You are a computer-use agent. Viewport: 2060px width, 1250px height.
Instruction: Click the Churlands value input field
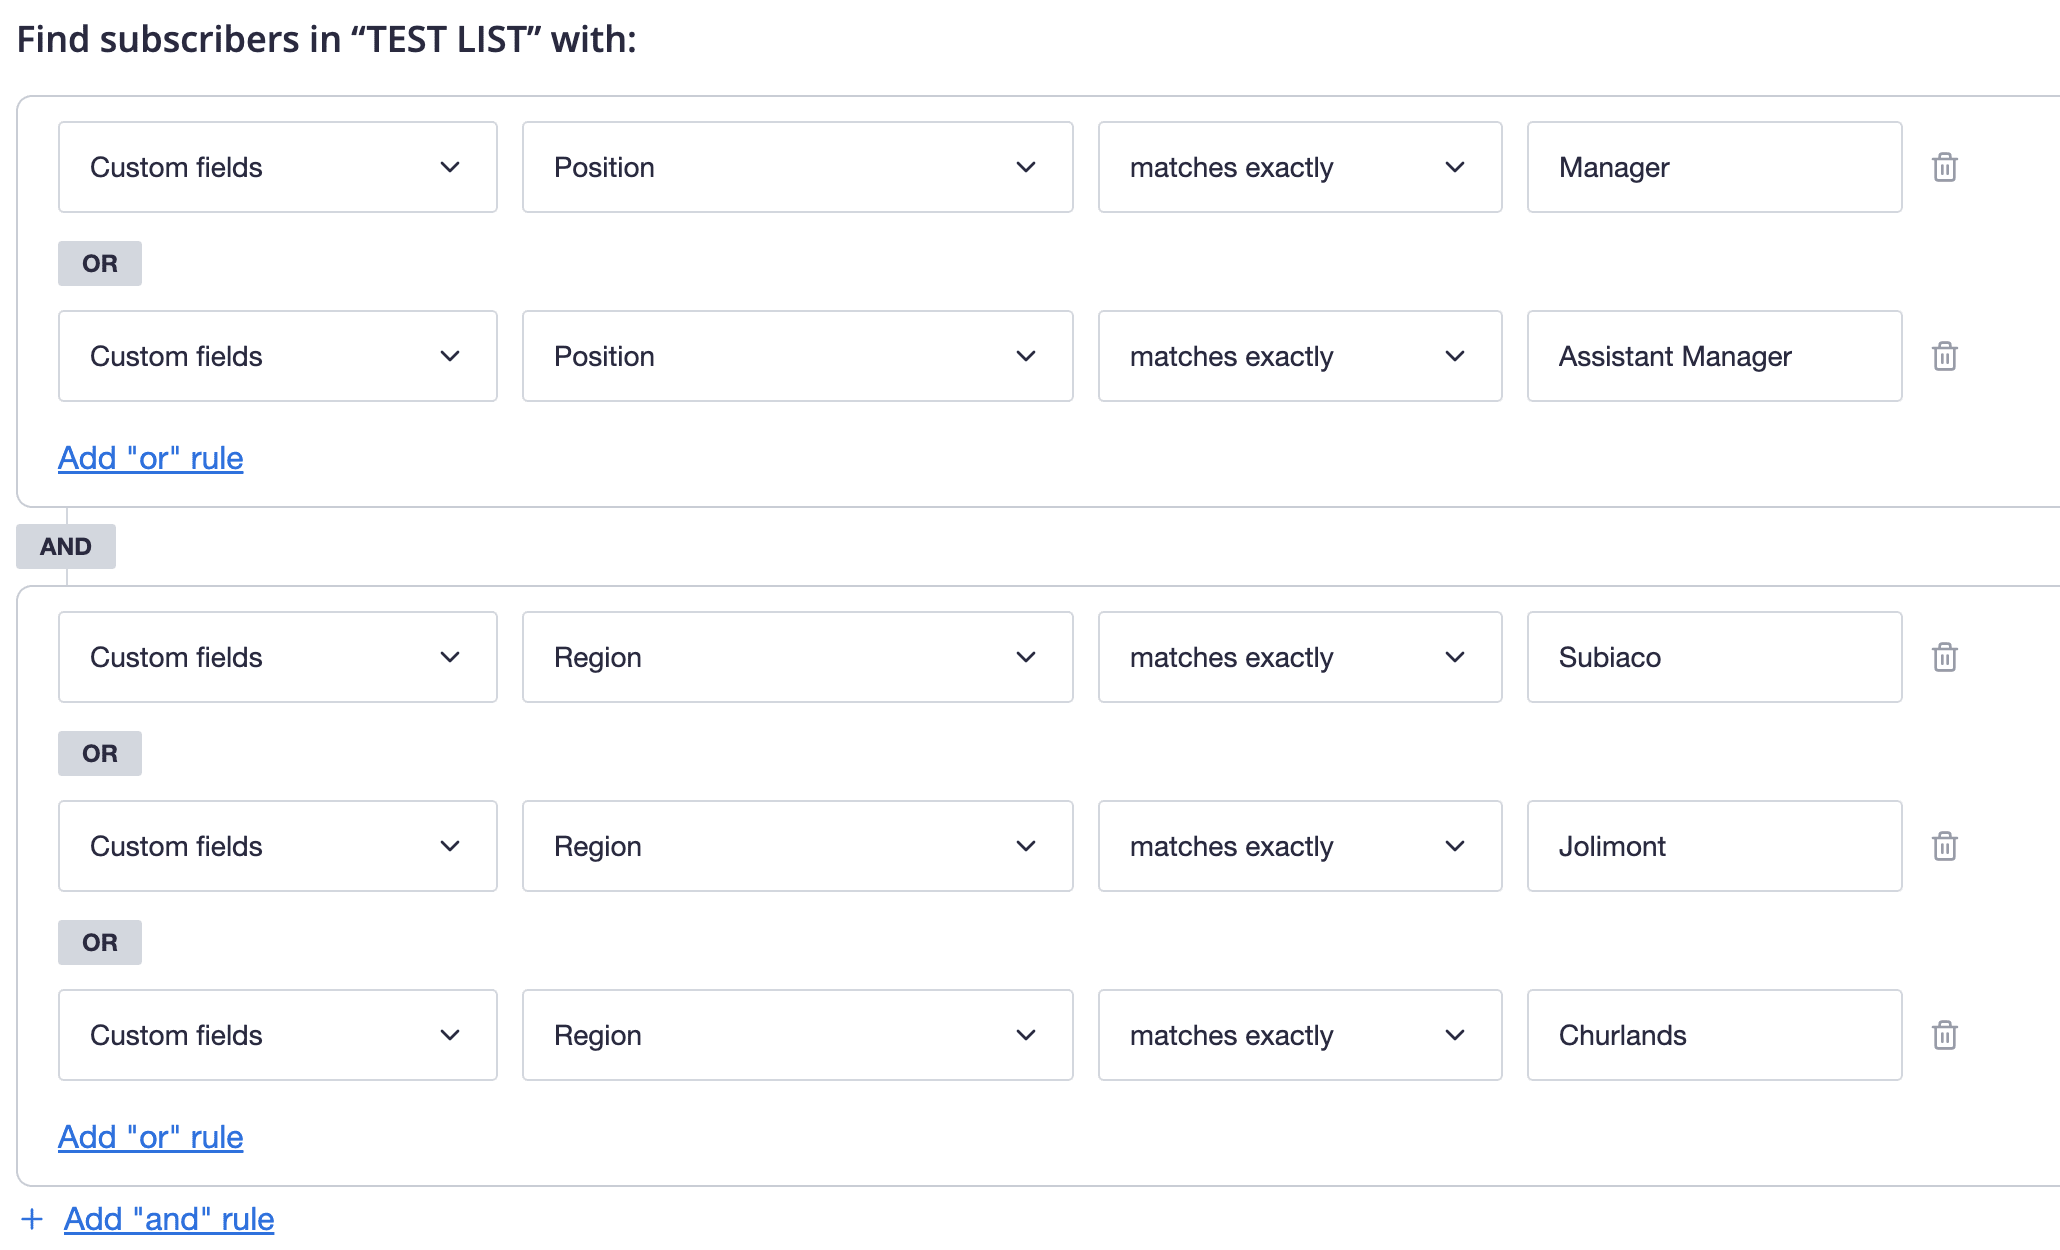[x=1713, y=1035]
